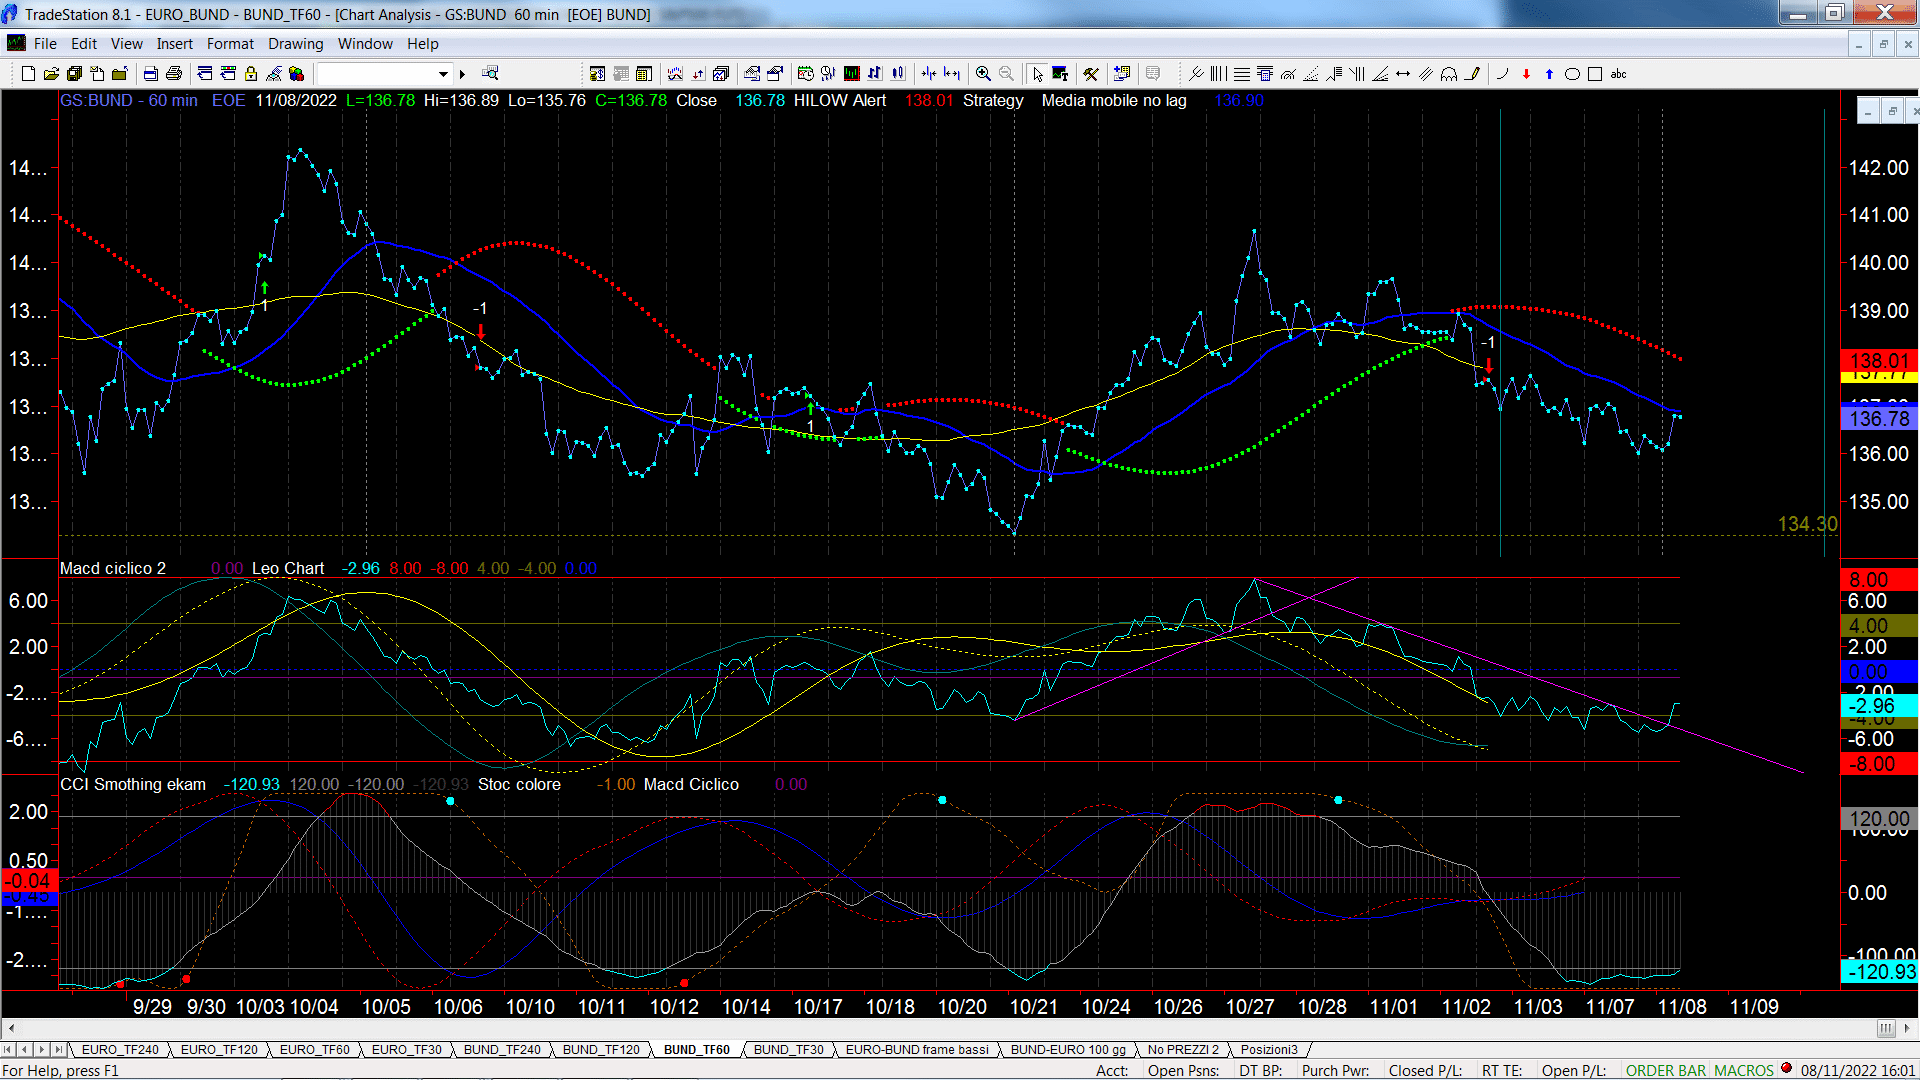Click the increase bar spacing icon

click(x=951, y=73)
